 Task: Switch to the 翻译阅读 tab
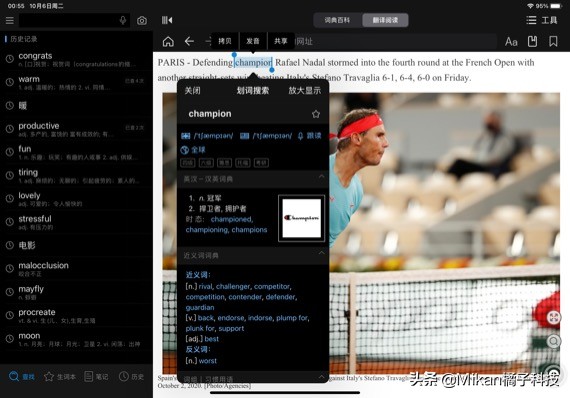click(x=385, y=20)
